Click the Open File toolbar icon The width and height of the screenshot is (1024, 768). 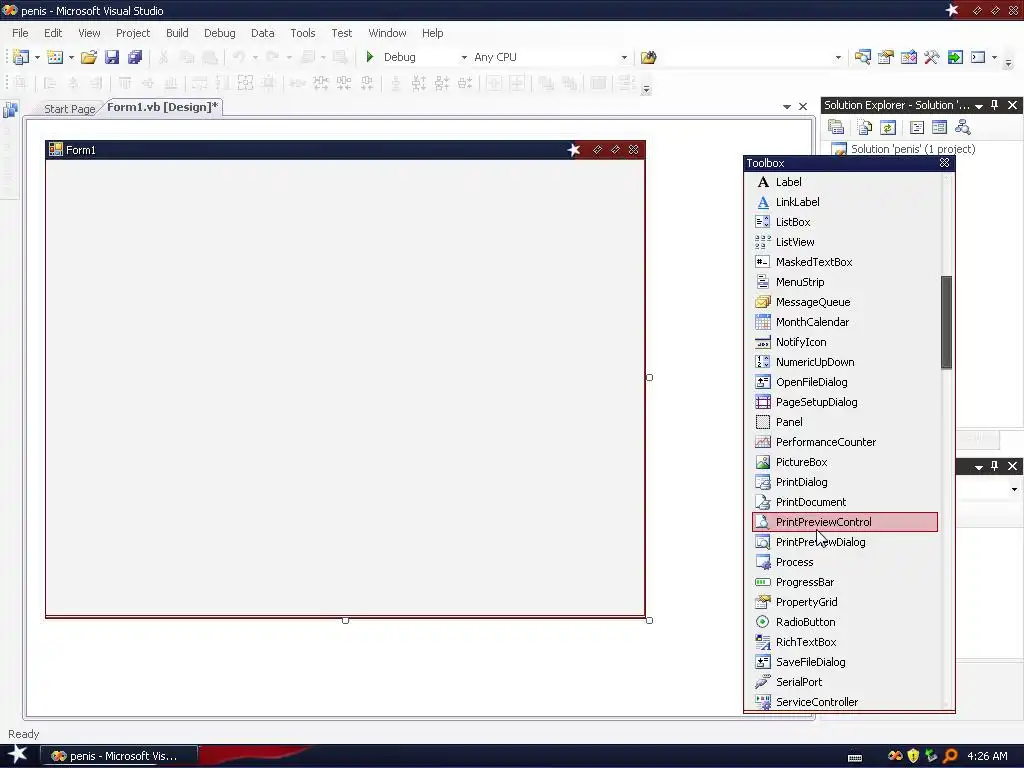[x=89, y=57]
